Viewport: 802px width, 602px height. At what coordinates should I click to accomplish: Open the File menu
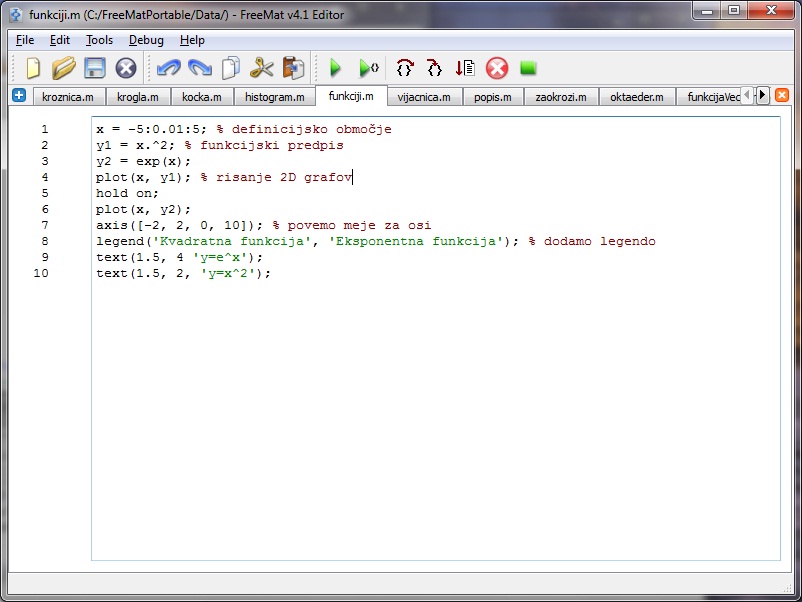[25, 40]
